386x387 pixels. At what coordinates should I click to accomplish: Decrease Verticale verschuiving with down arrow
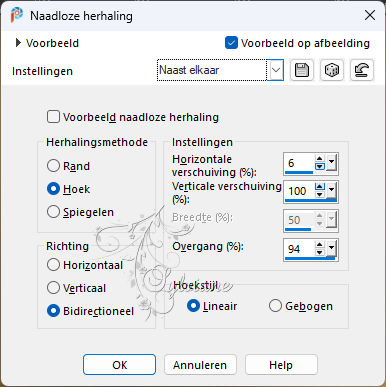tap(320, 194)
